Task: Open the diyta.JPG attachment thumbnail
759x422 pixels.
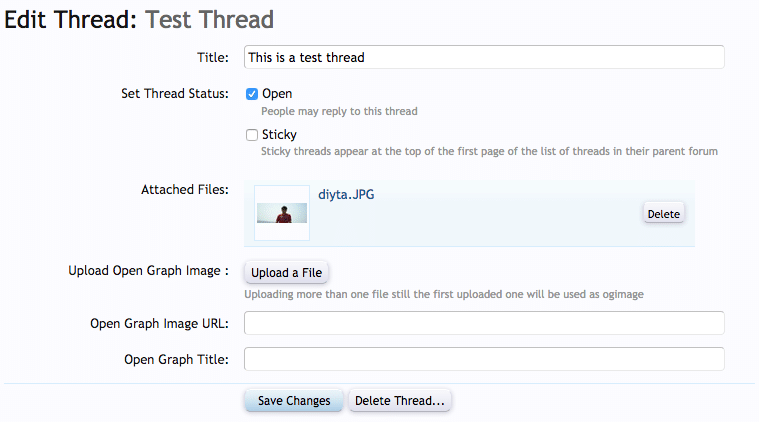Action: 282,213
